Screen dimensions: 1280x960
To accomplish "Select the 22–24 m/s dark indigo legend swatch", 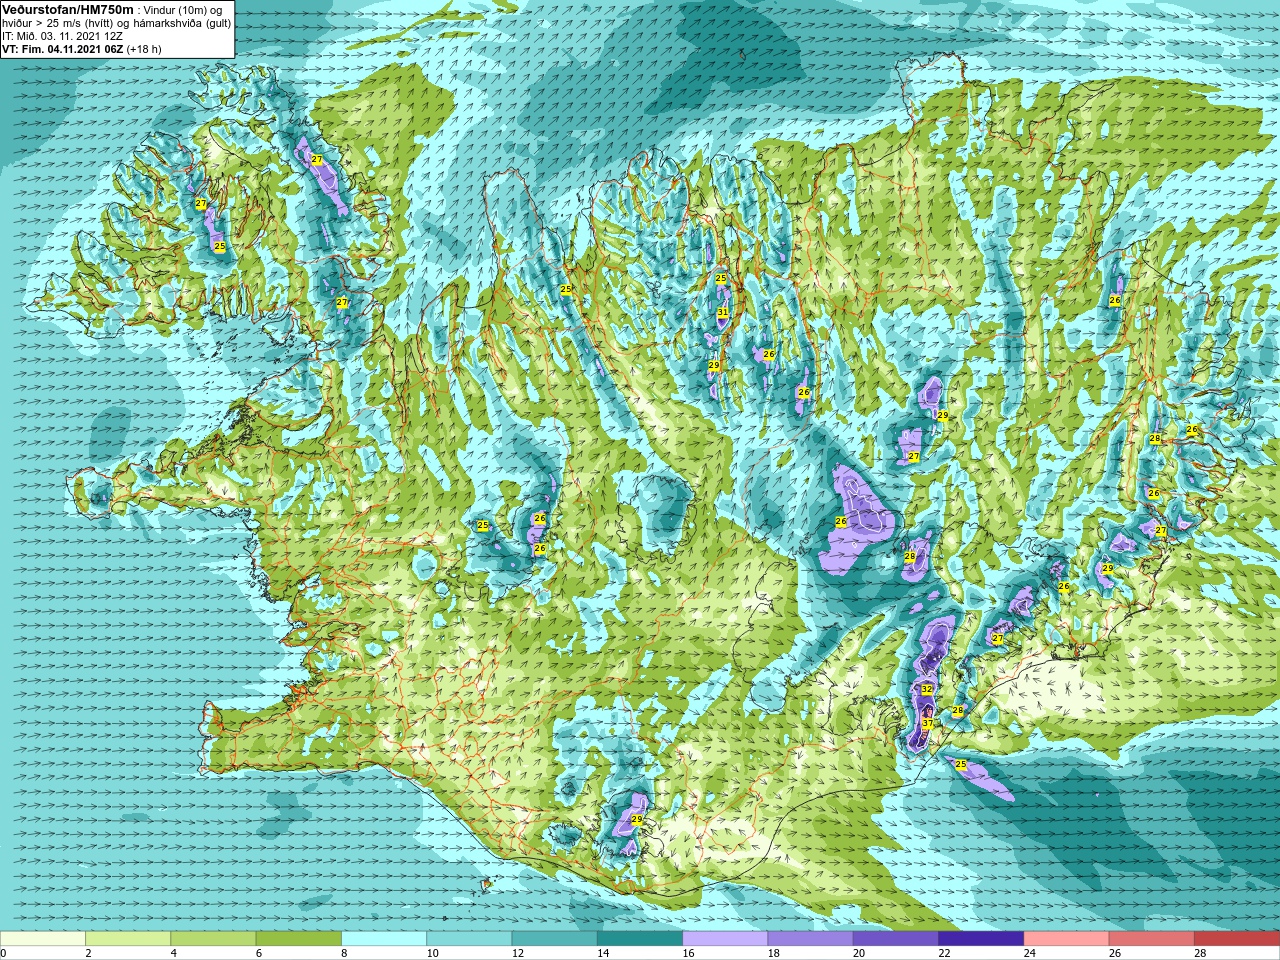I will pyautogui.click(x=981, y=938).
